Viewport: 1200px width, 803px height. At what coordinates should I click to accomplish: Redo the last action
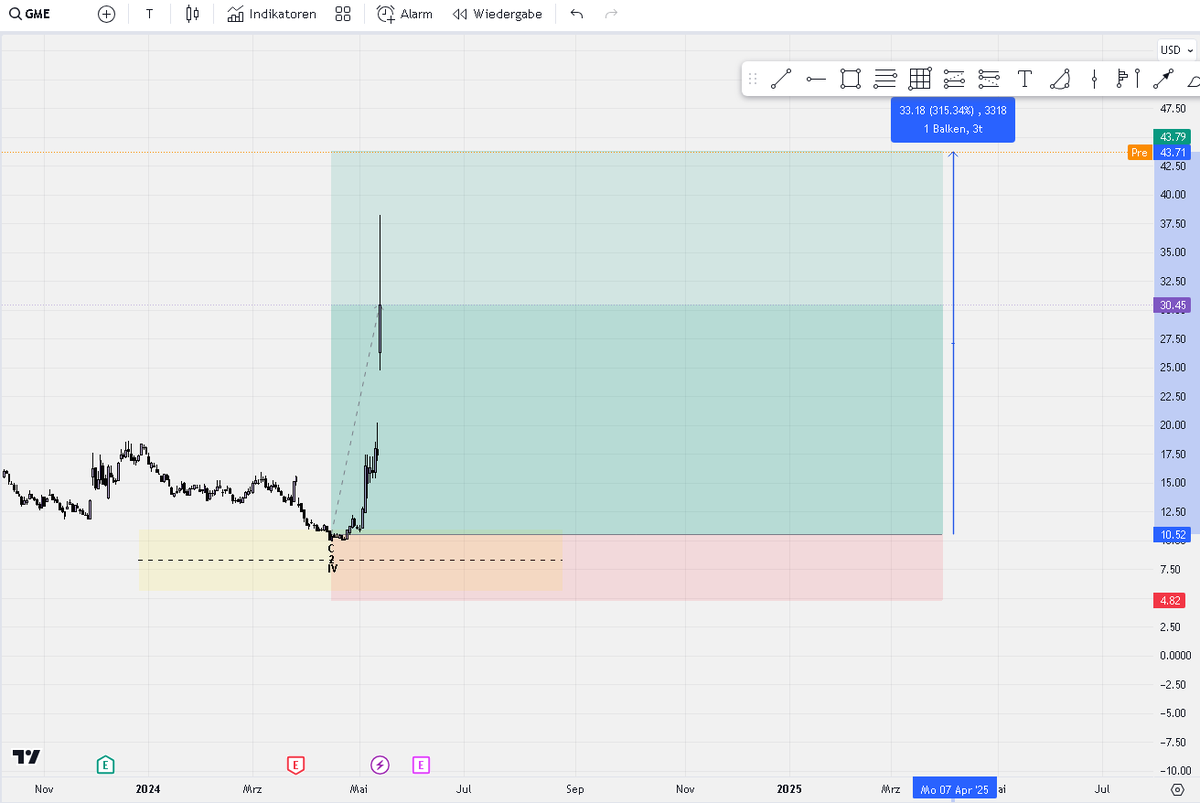[x=611, y=14]
